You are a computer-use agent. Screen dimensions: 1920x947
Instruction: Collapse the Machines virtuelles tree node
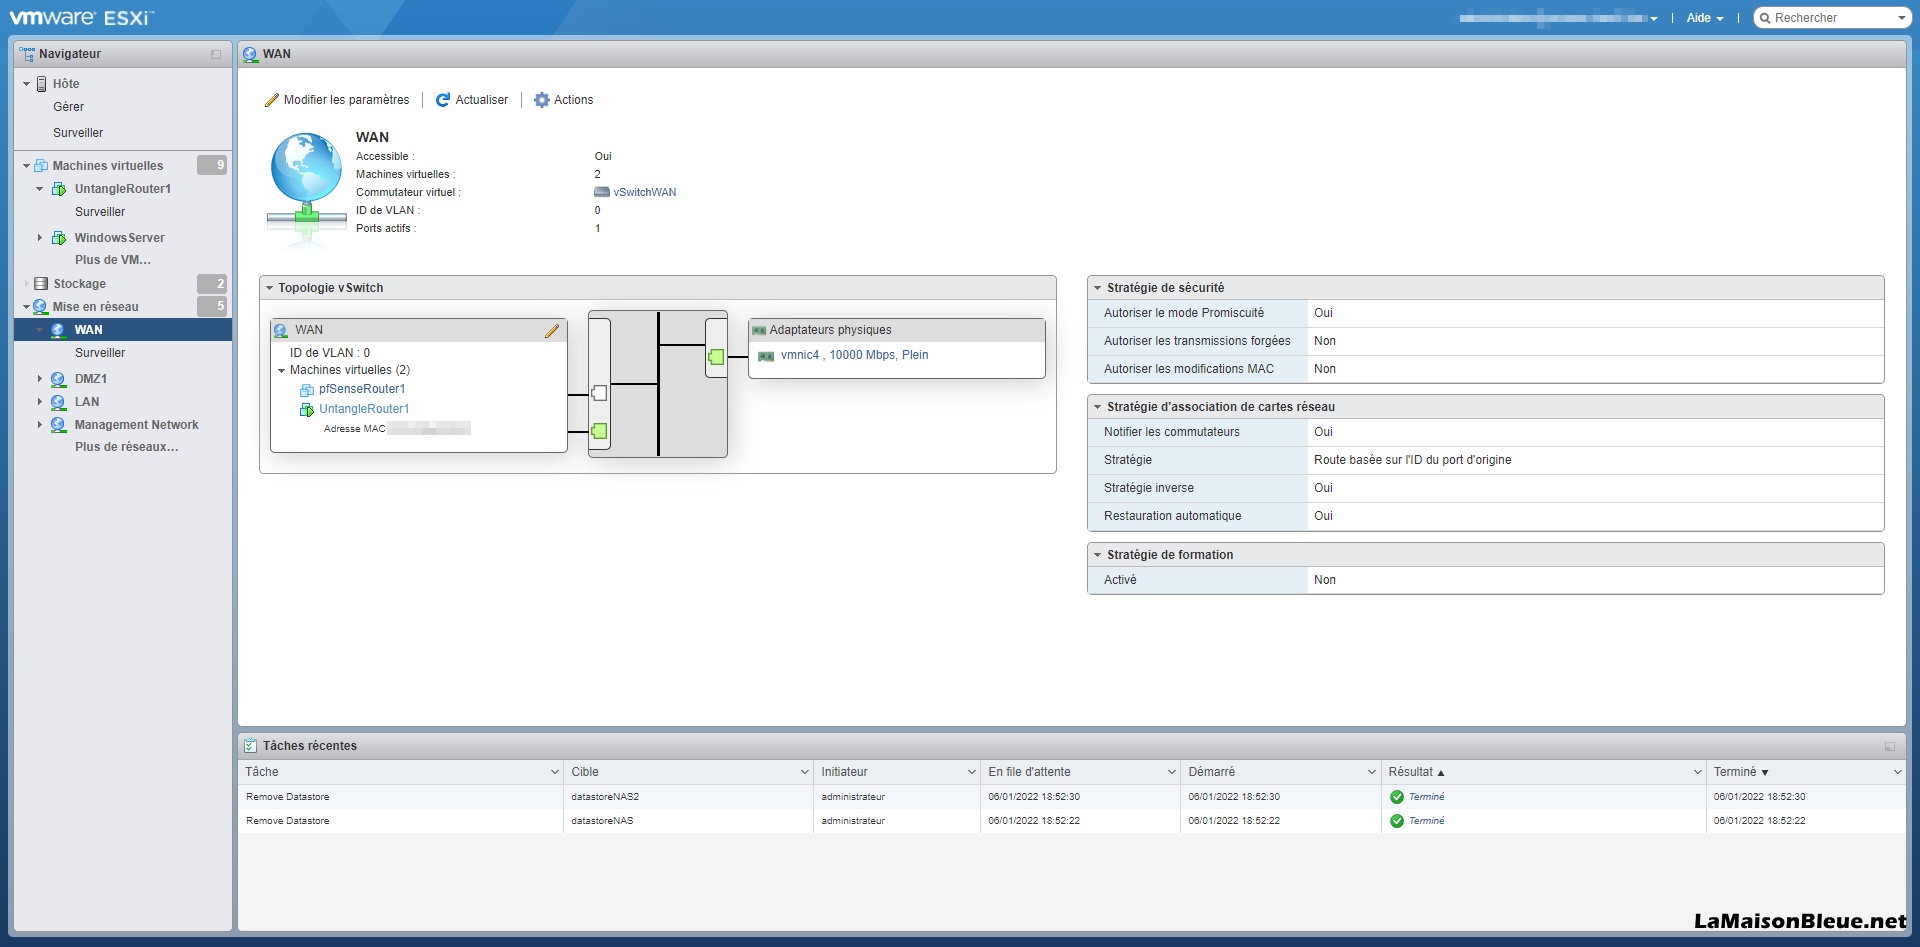(26, 166)
